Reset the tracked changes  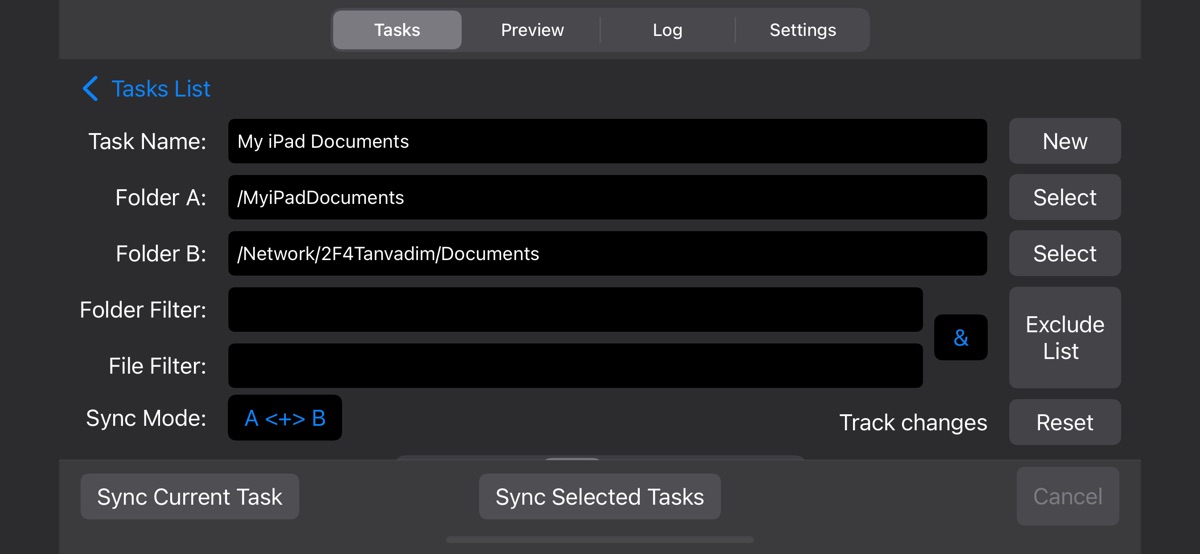[x=1064, y=423]
